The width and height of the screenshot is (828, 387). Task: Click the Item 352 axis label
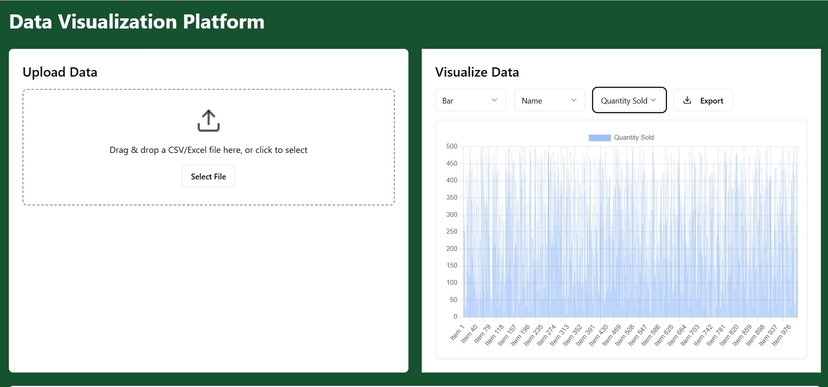pyautogui.click(x=572, y=334)
